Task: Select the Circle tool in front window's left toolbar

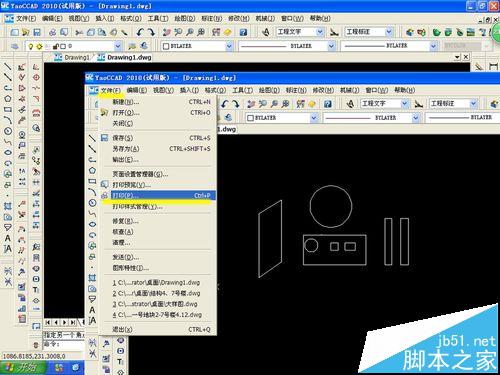Action: click(x=92, y=203)
